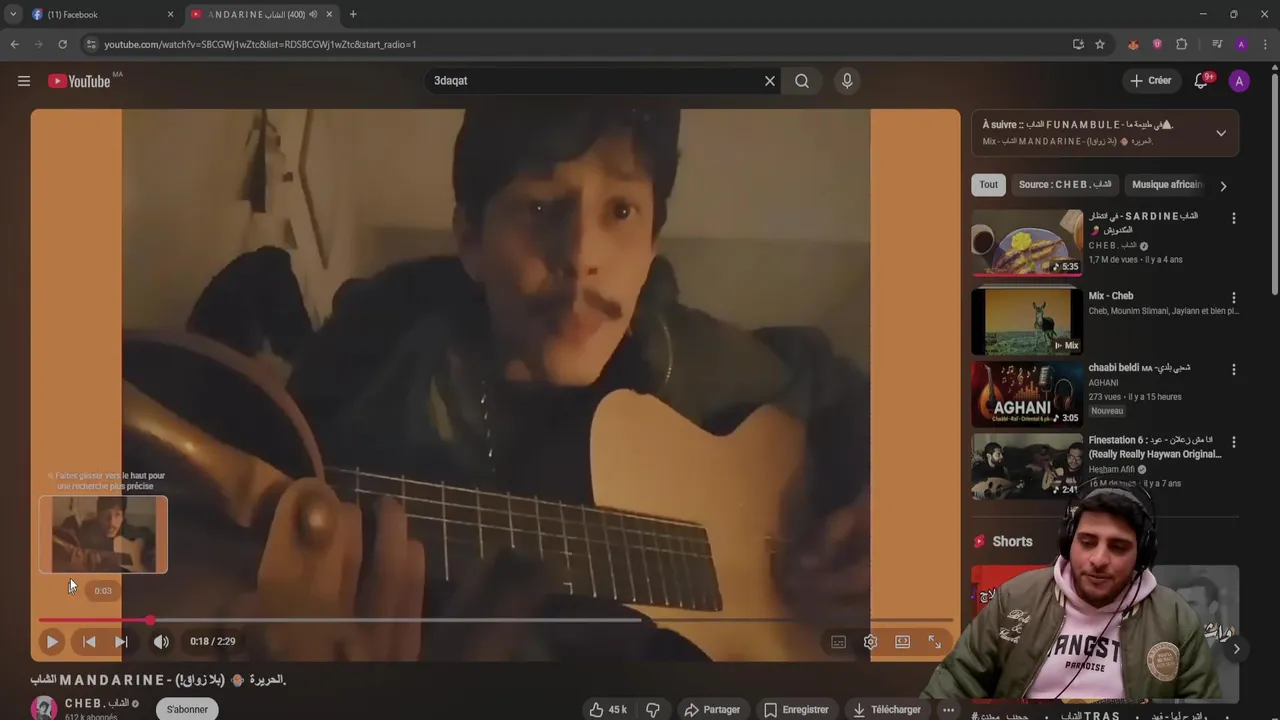Open the chaabi beldi video title
The height and width of the screenshot is (720, 1280).
click(1139, 368)
